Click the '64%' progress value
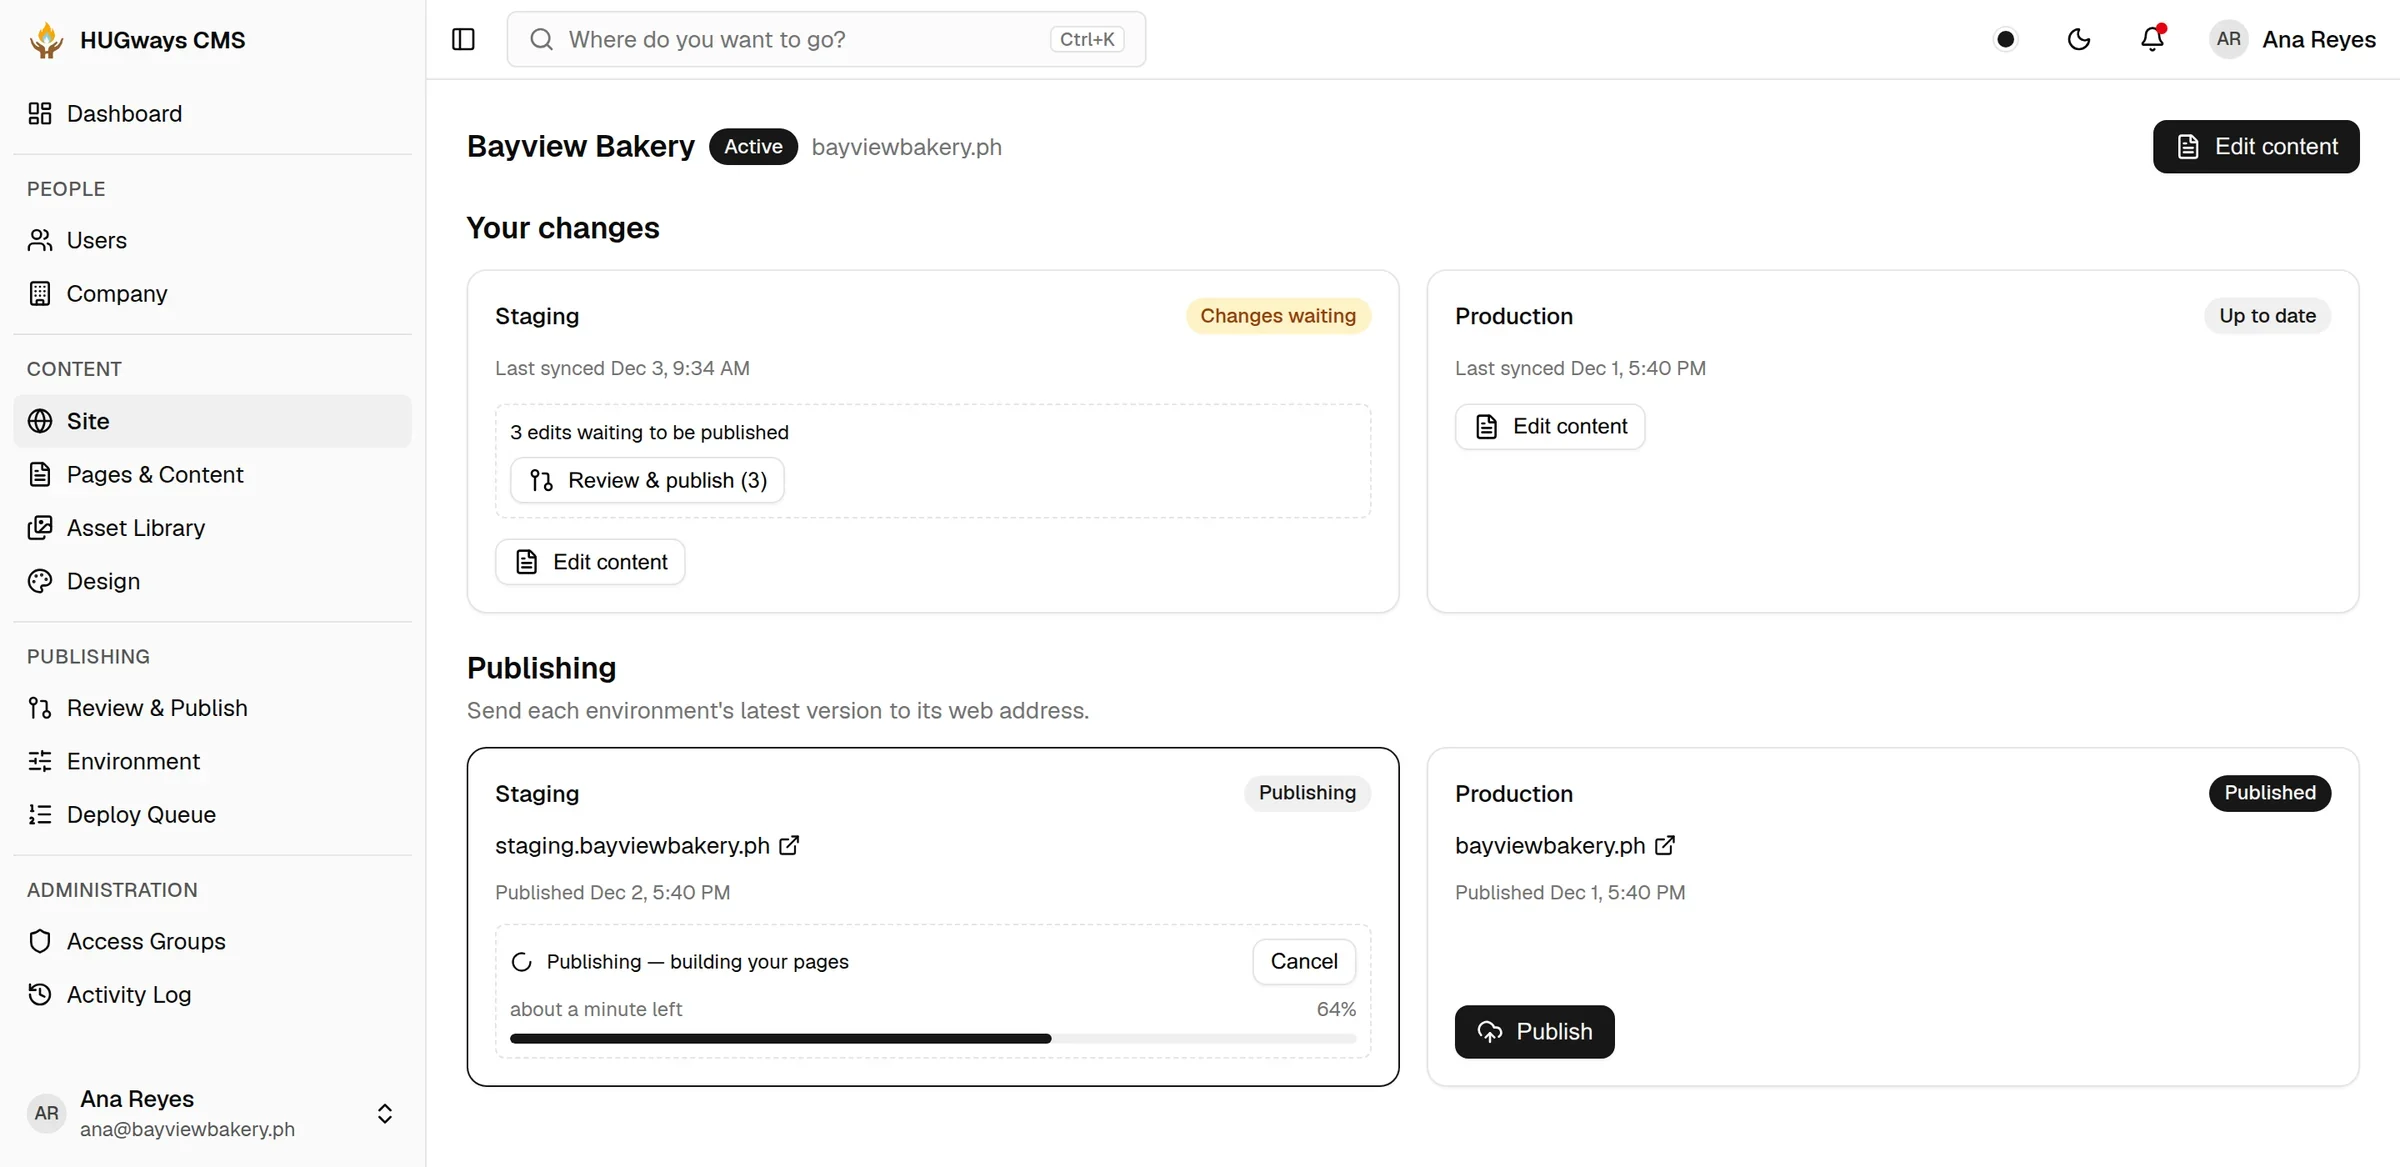This screenshot has height=1167, width=2400. [1336, 1009]
